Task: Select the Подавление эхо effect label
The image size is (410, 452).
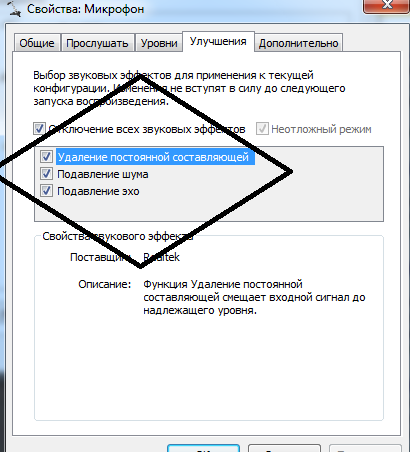Action: (98, 191)
